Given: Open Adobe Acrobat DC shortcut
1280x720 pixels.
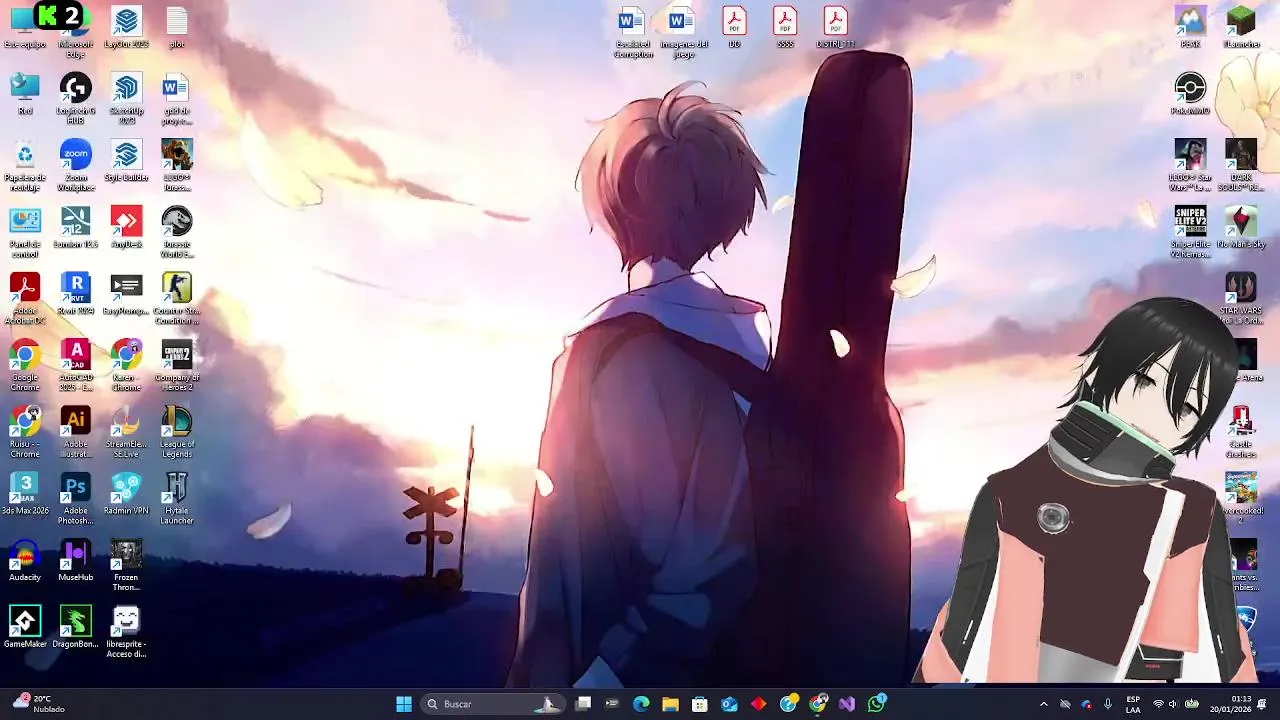Looking at the screenshot, I should 25,299.
